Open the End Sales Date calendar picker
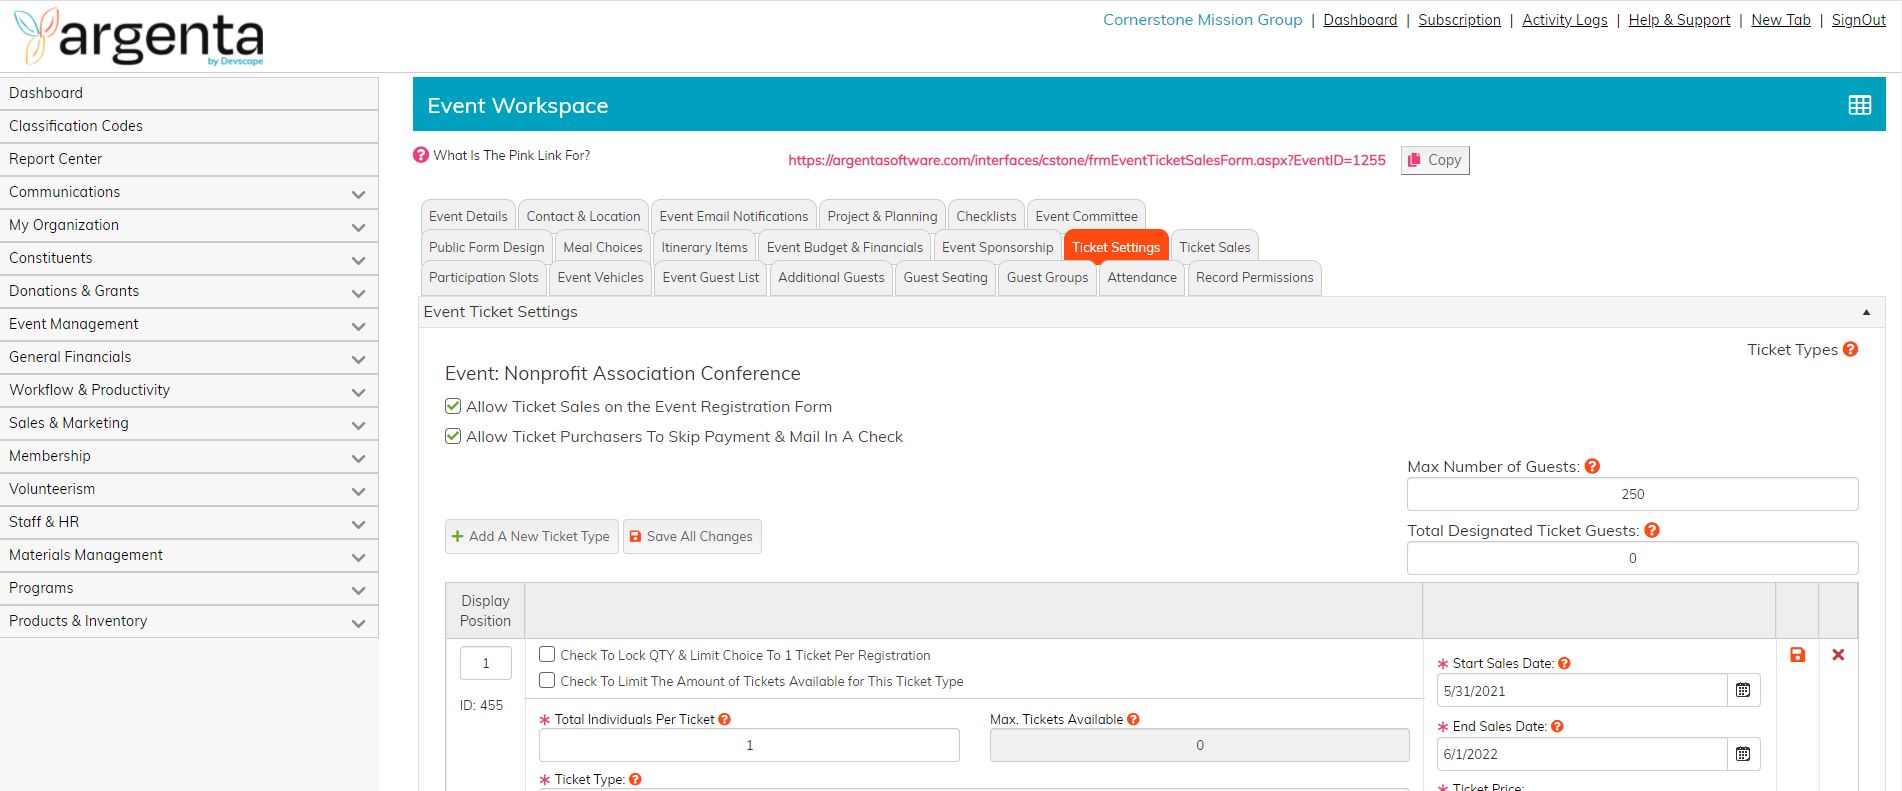Image resolution: width=1902 pixels, height=791 pixels. 1743,754
